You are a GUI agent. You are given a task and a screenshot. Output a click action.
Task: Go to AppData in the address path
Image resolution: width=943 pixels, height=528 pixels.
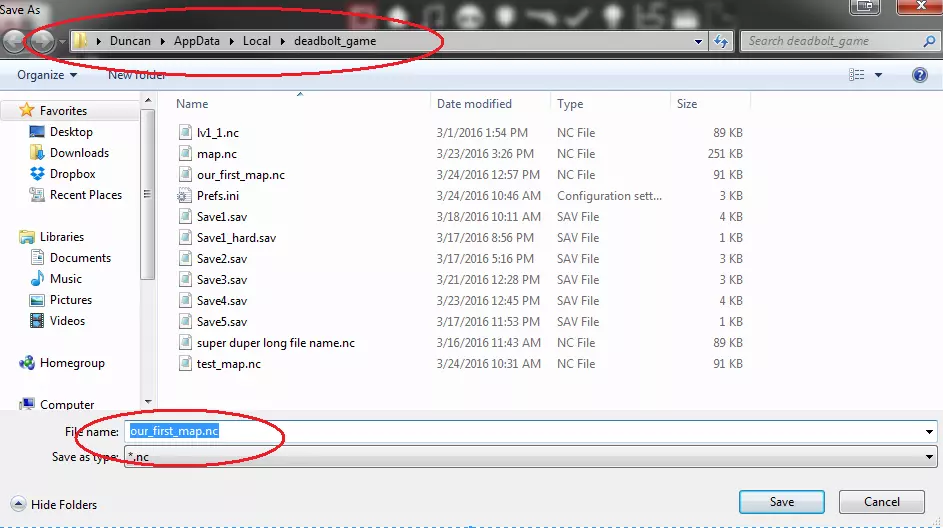tap(197, 41)
